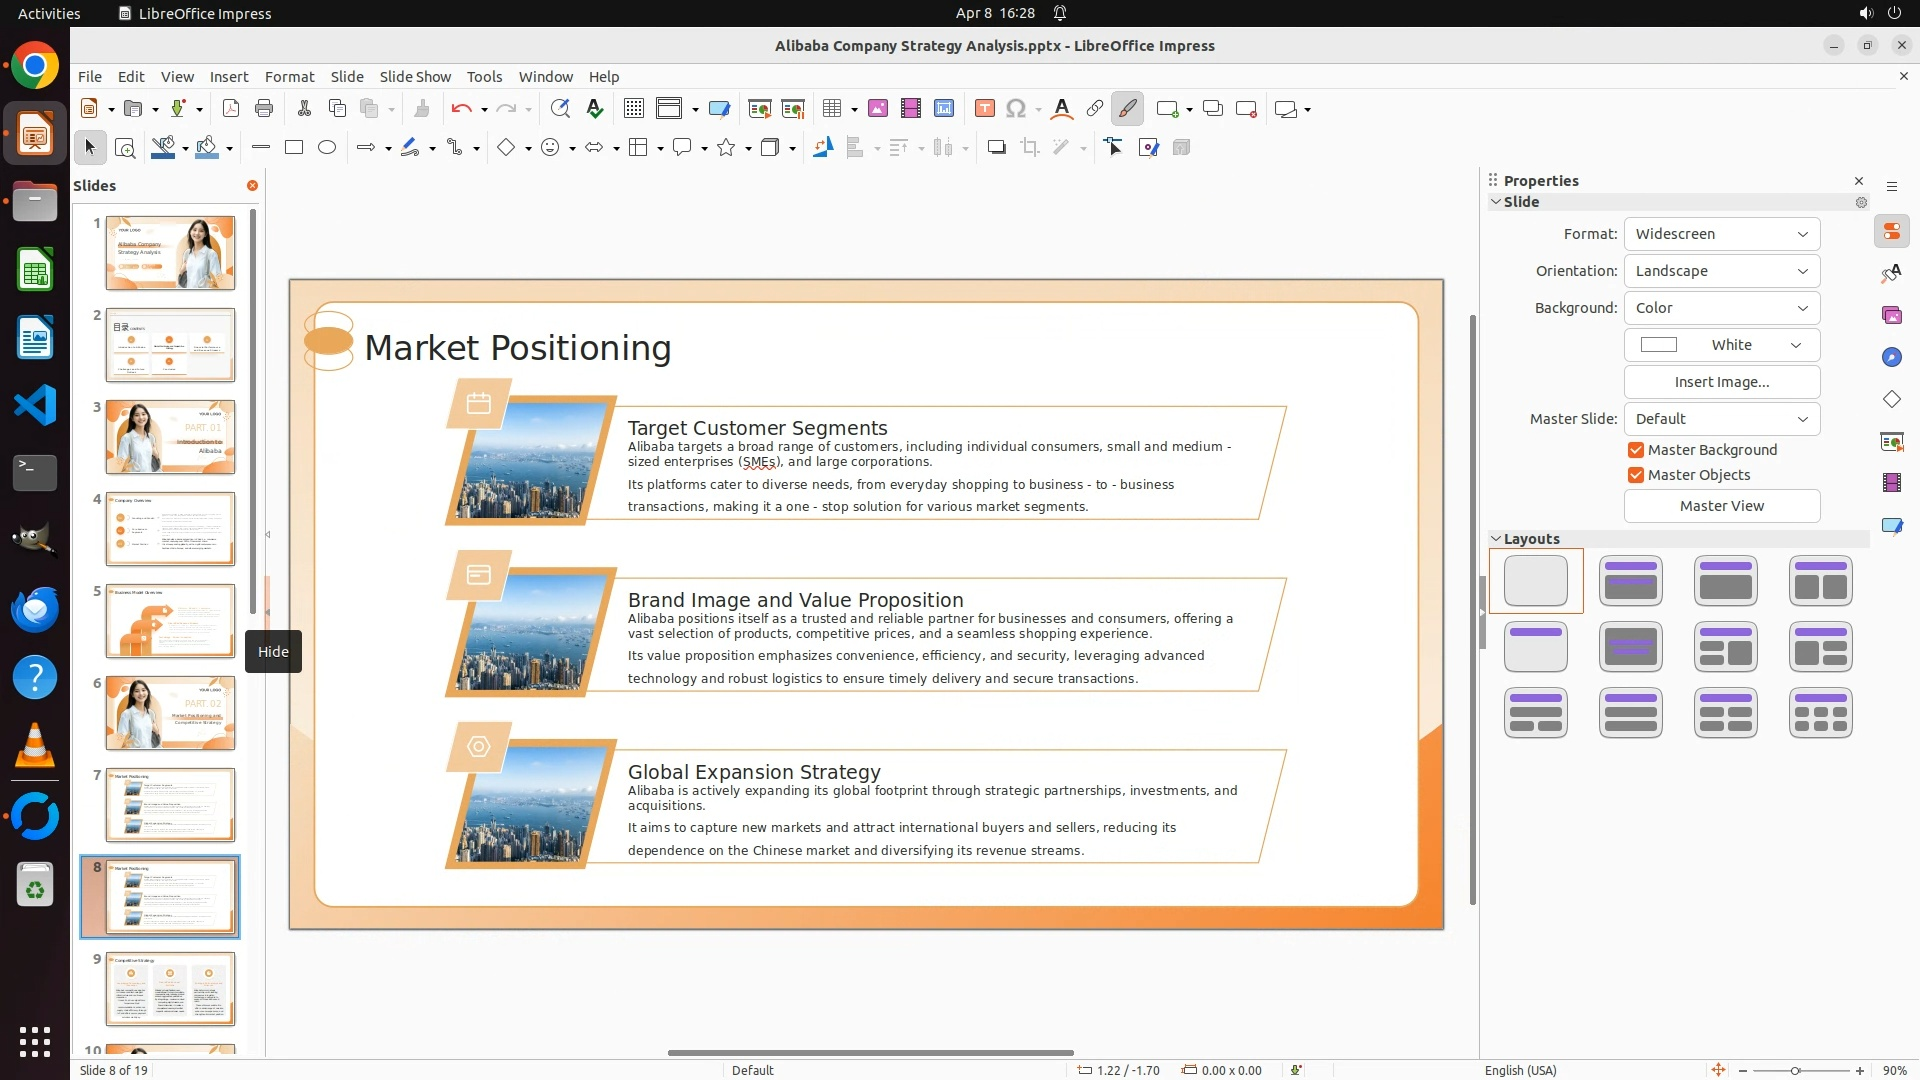Uncheck the Master Background checkbox

pyautogui.click(x=1636, y=450)
